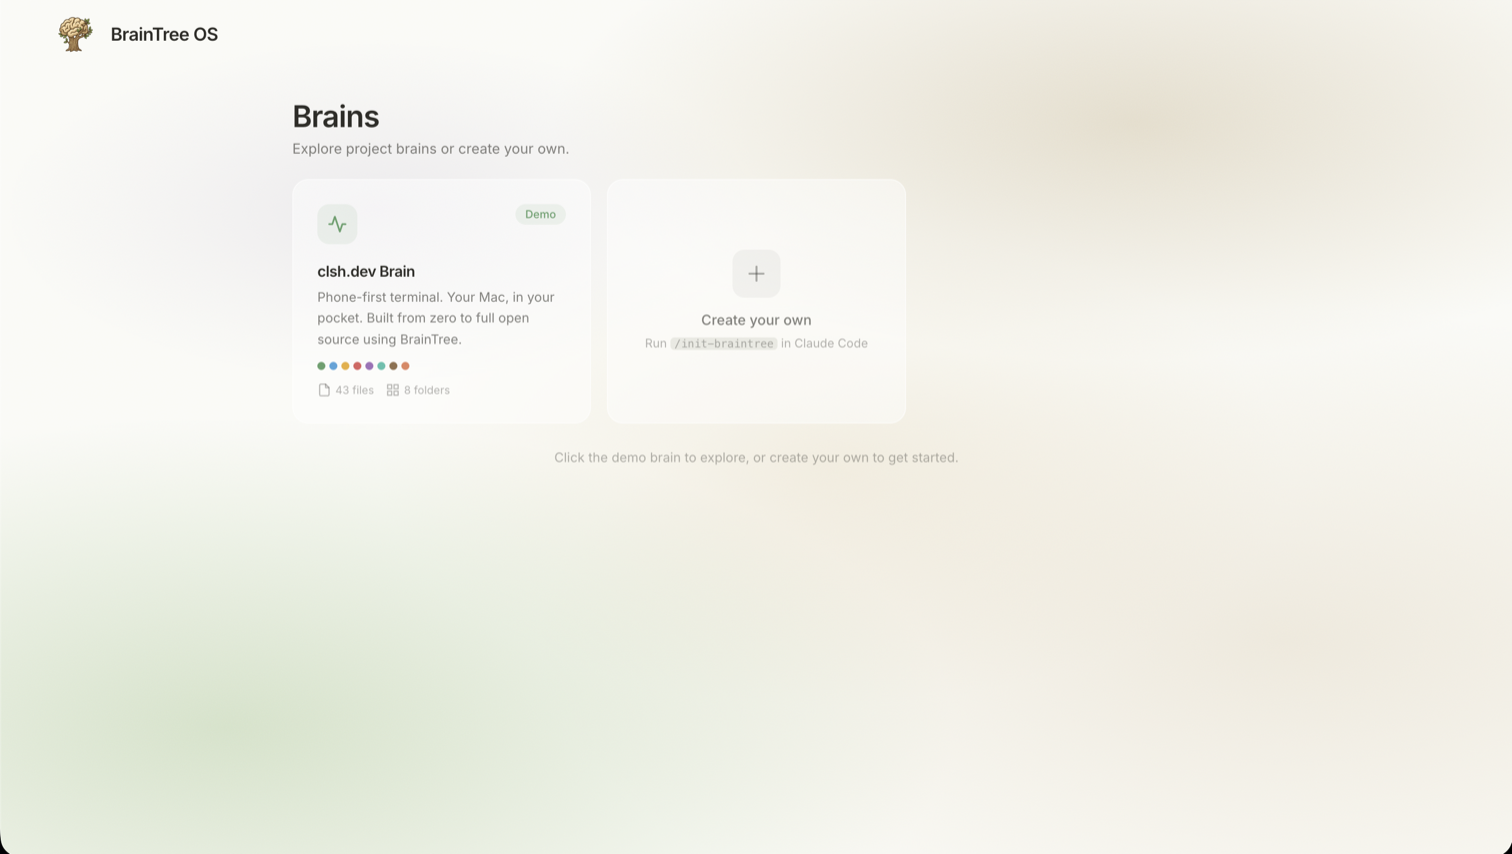Click the file icon beside 43 files

point(324,390)
